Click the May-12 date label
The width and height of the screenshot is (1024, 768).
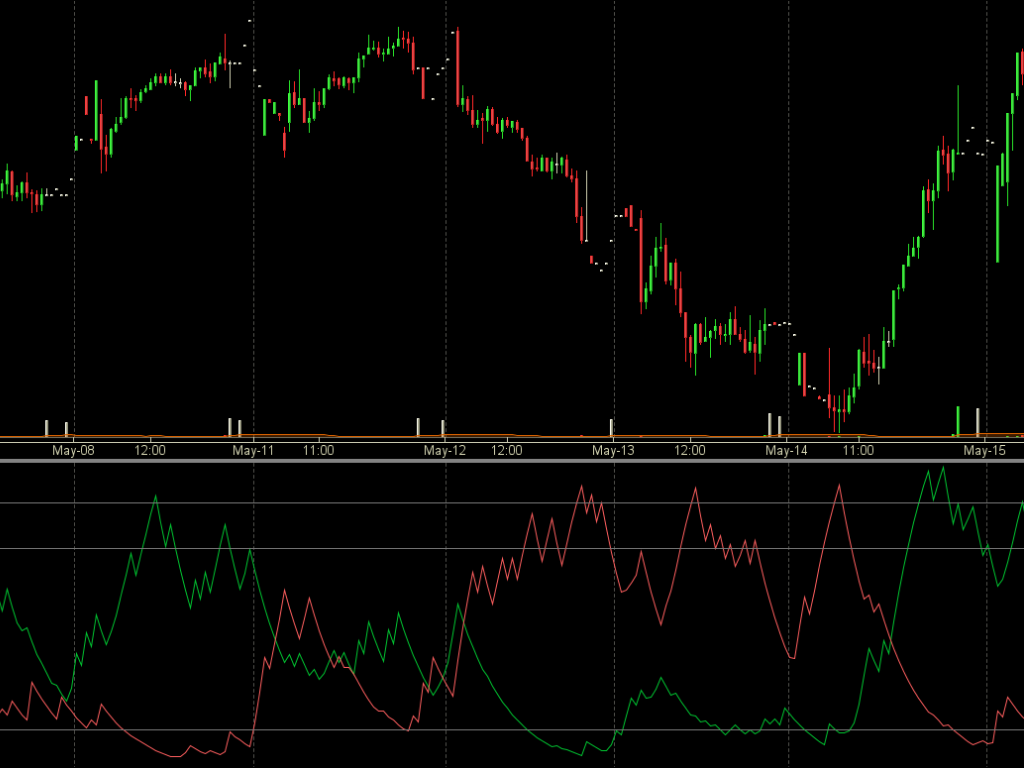tap(444, 450)
